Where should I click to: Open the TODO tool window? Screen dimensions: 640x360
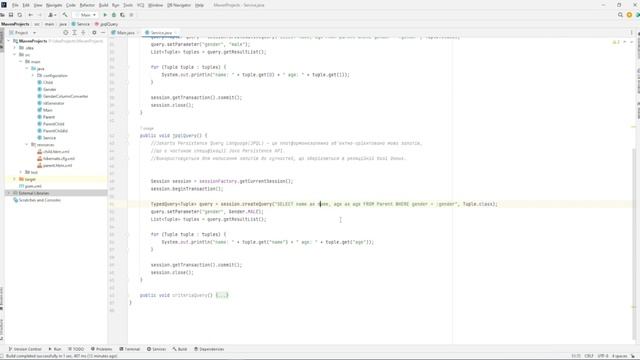click(76, 349)
